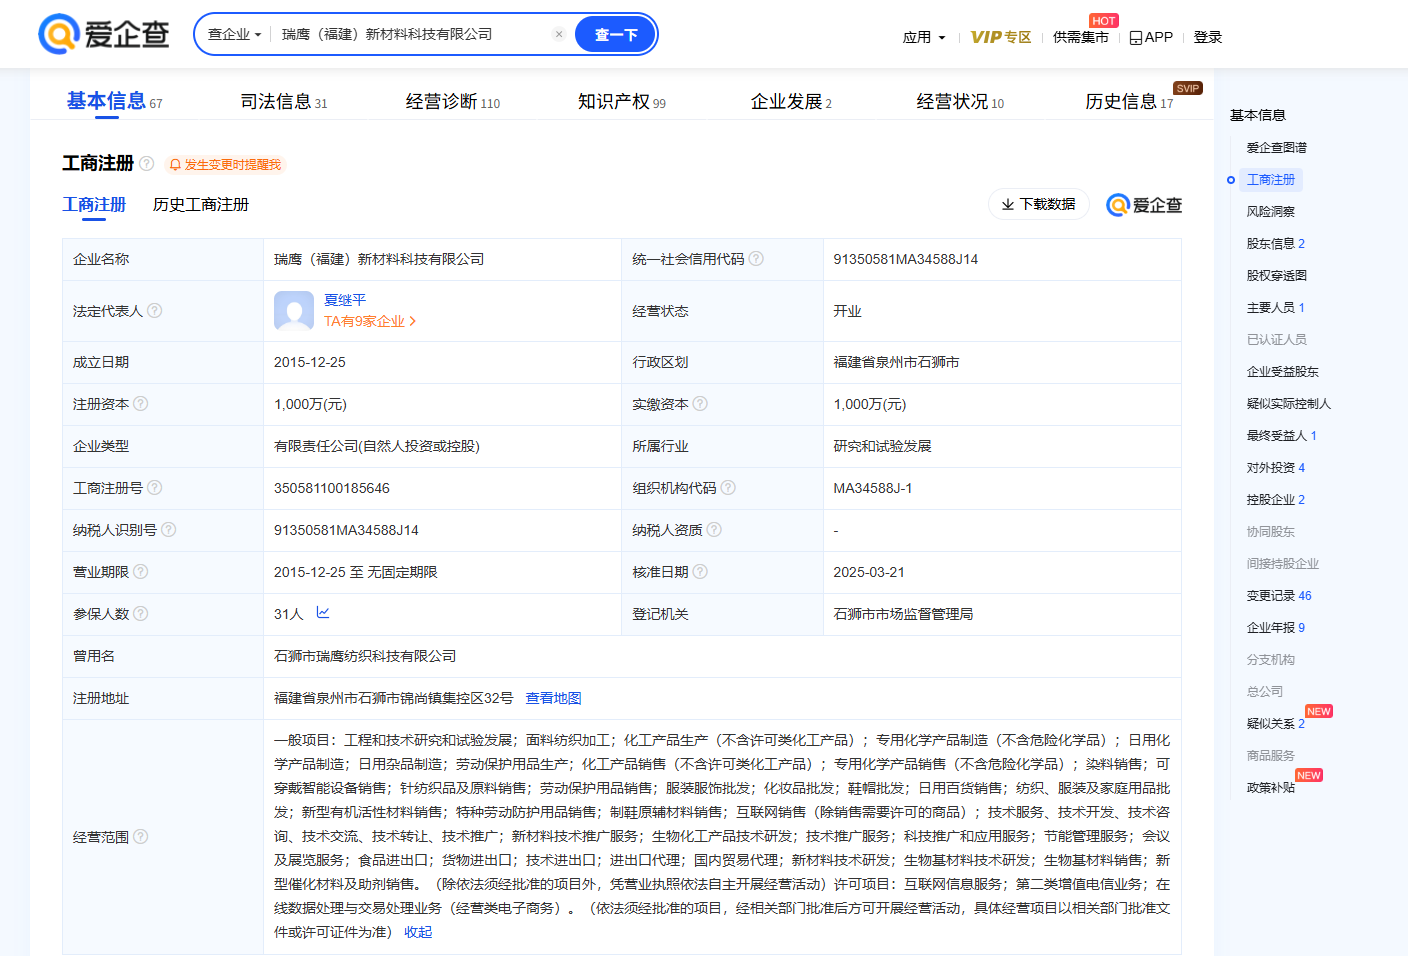Open the 查看地图 map link
The image size is (1408, 956).
tap(553, 698)
